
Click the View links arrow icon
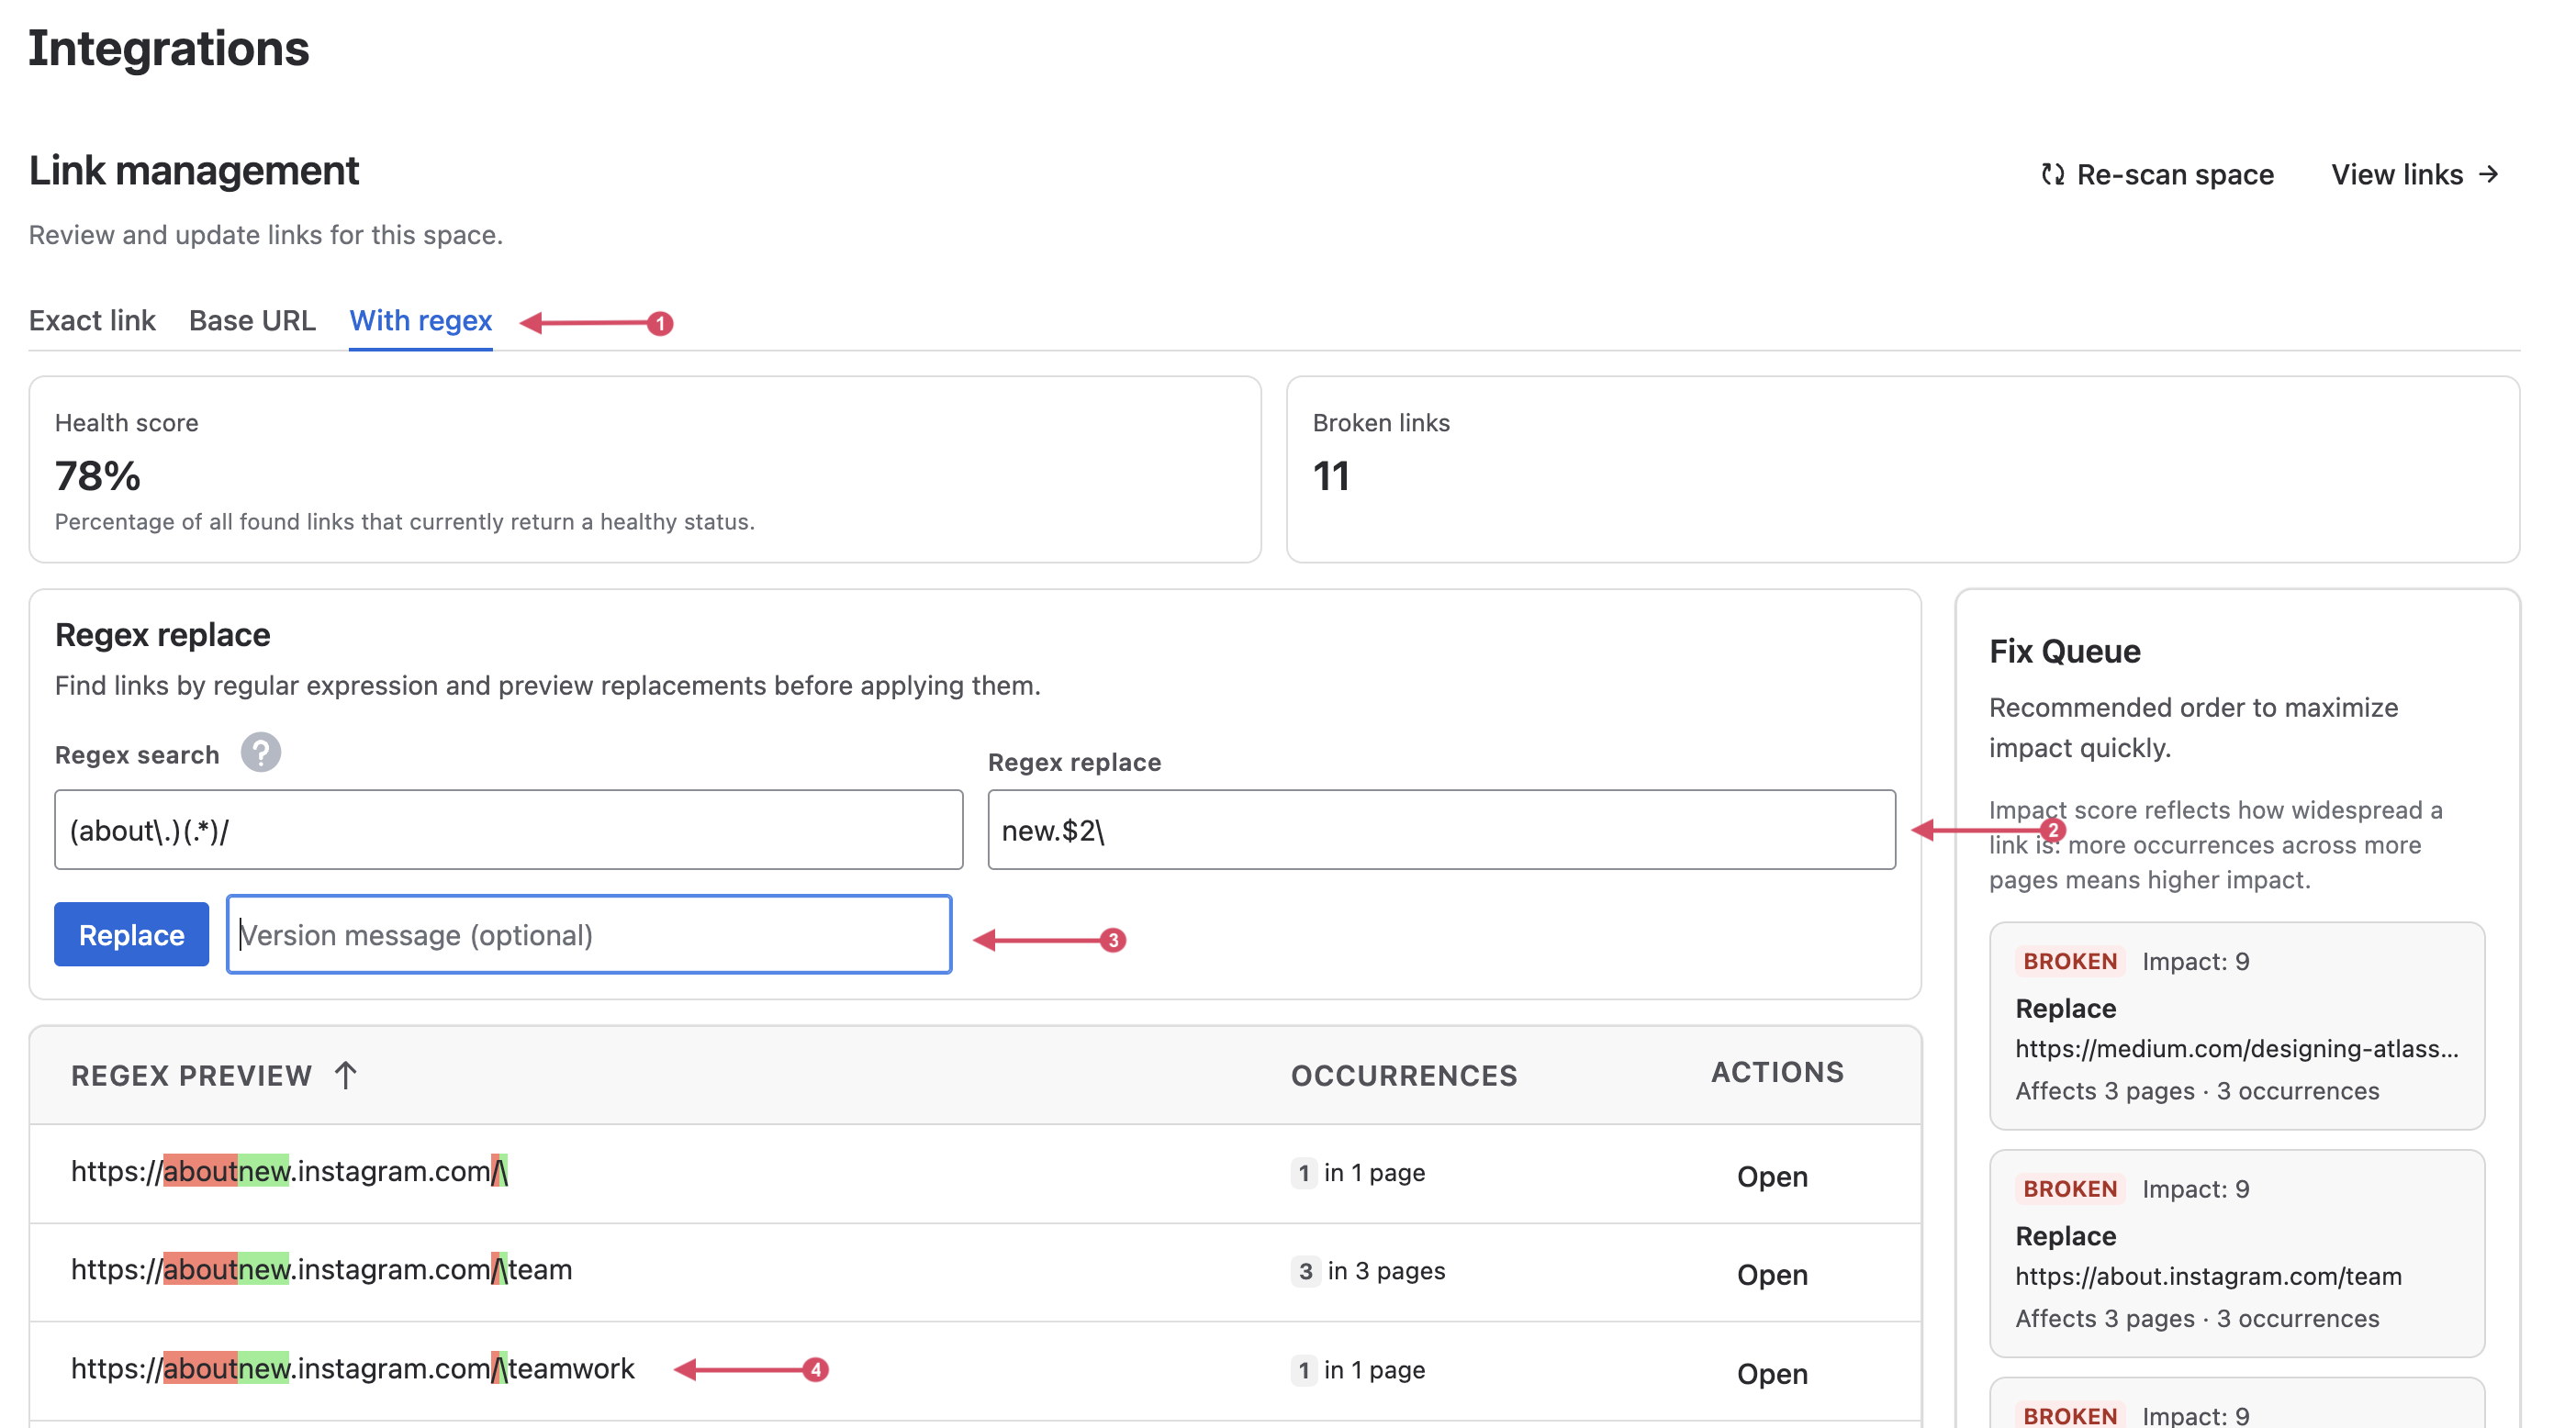[x=2490, y=175]
